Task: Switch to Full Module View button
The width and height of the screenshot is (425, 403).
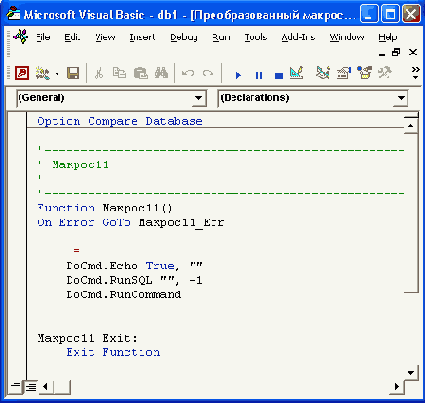Action: coord(31,387)
